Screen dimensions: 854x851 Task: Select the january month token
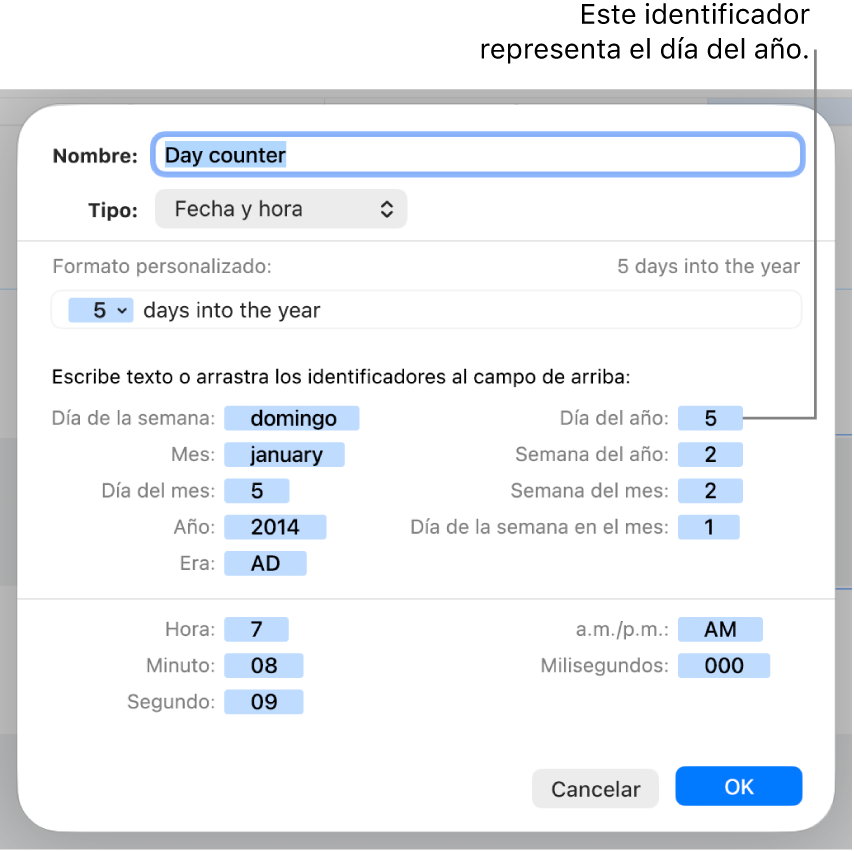coord(284,454)
